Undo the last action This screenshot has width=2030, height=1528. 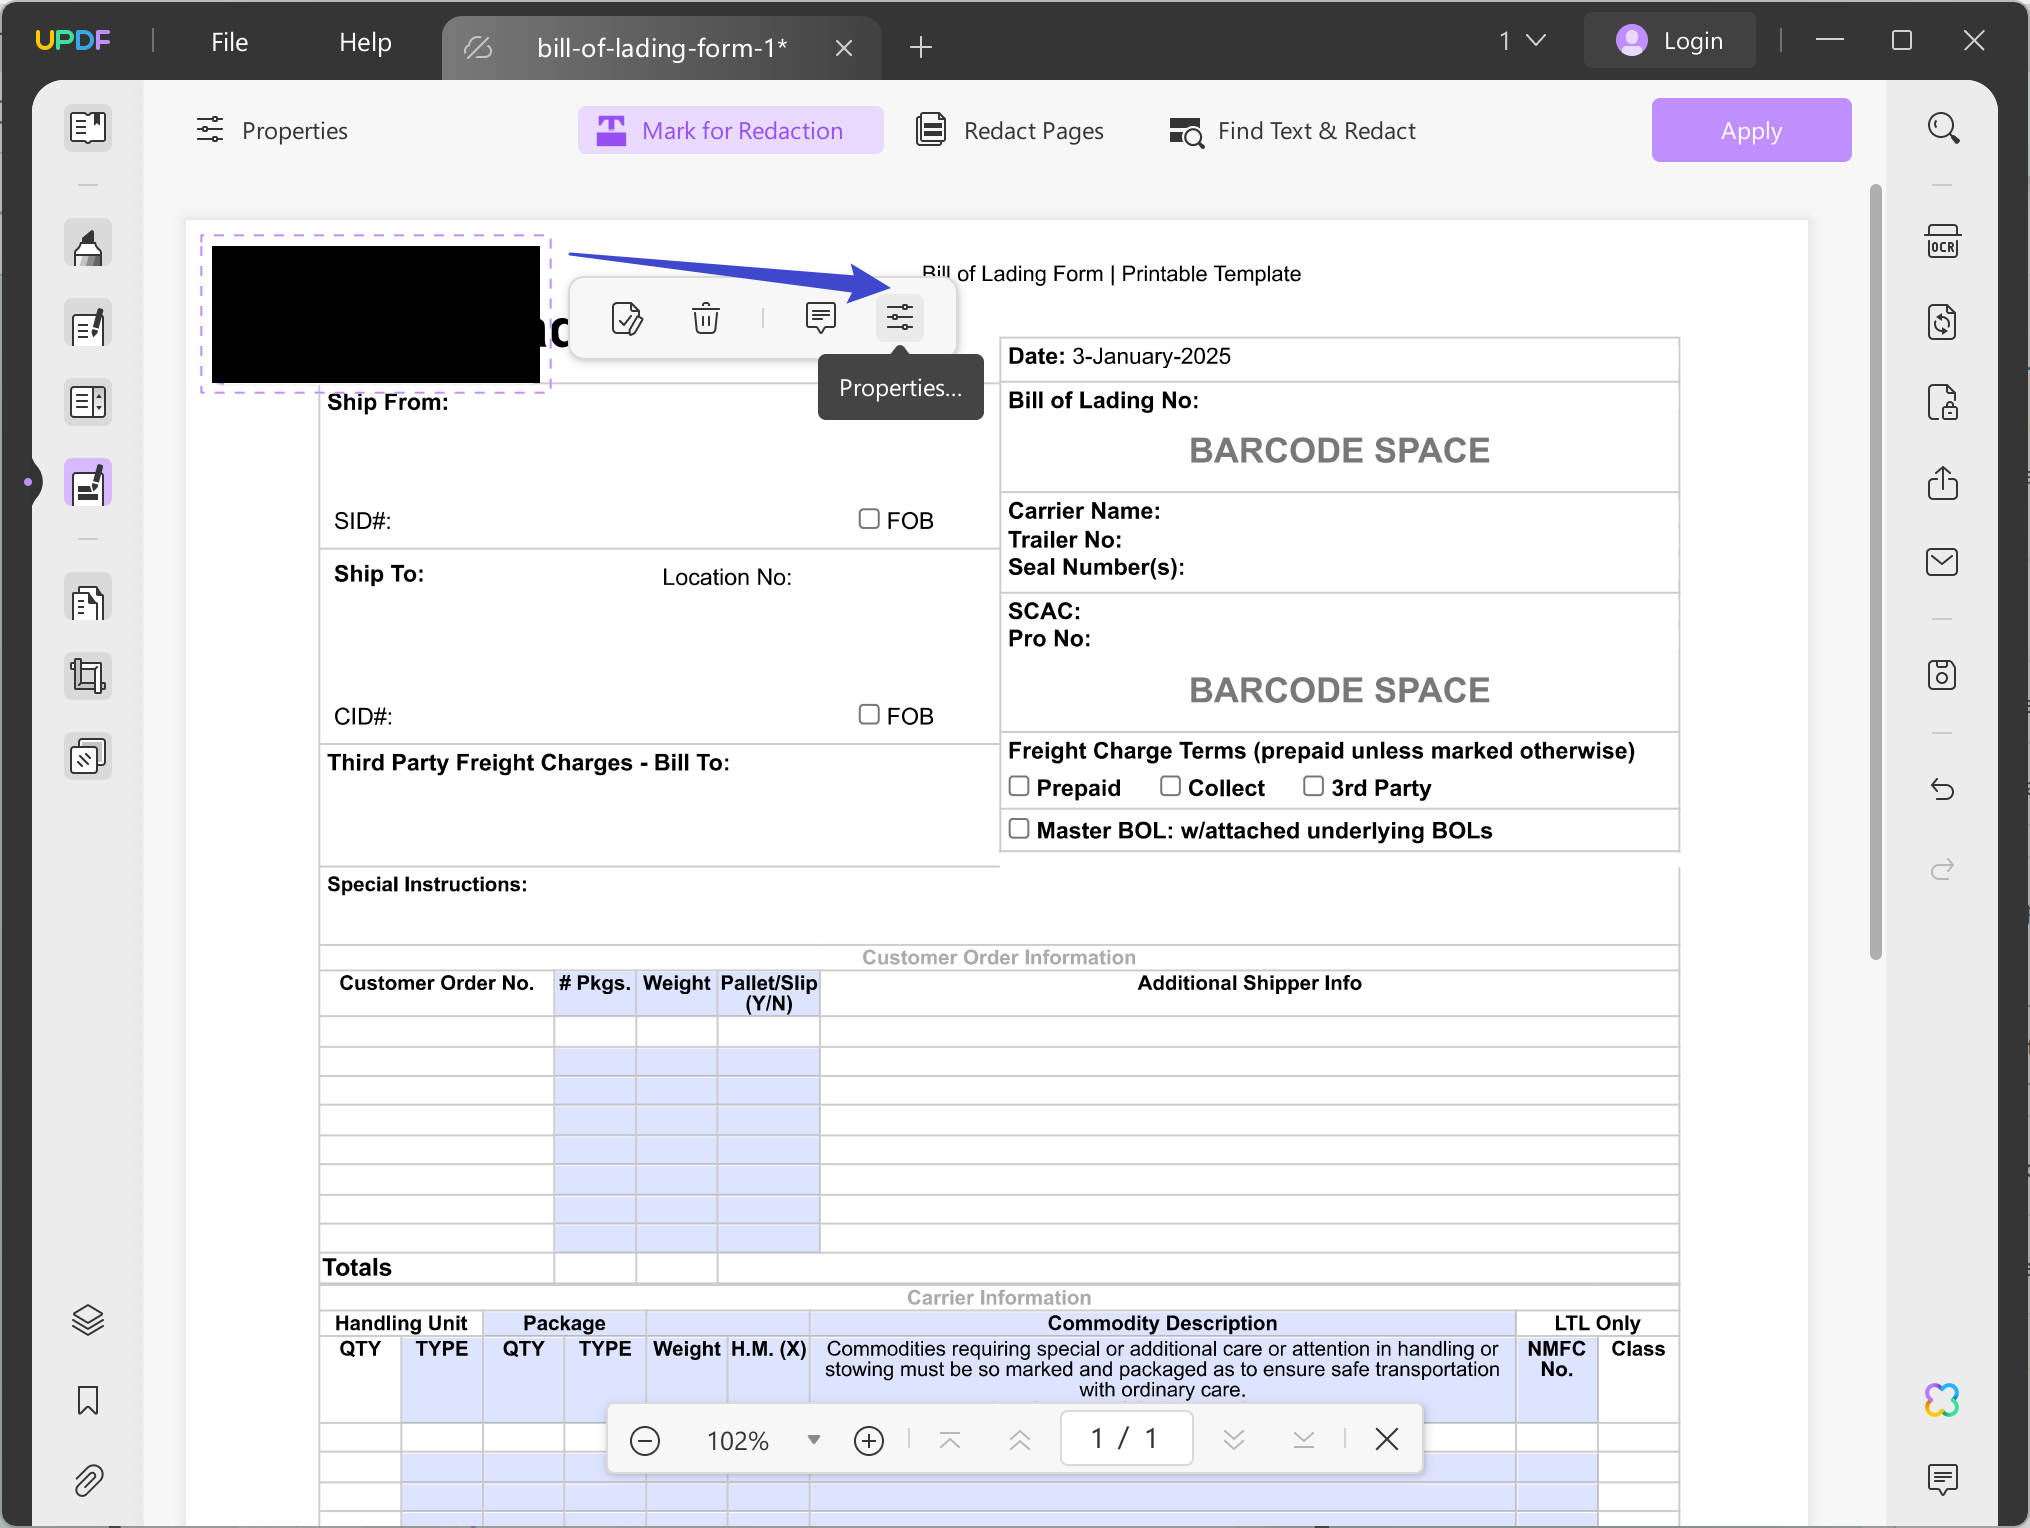click(x=1943, y=789)
